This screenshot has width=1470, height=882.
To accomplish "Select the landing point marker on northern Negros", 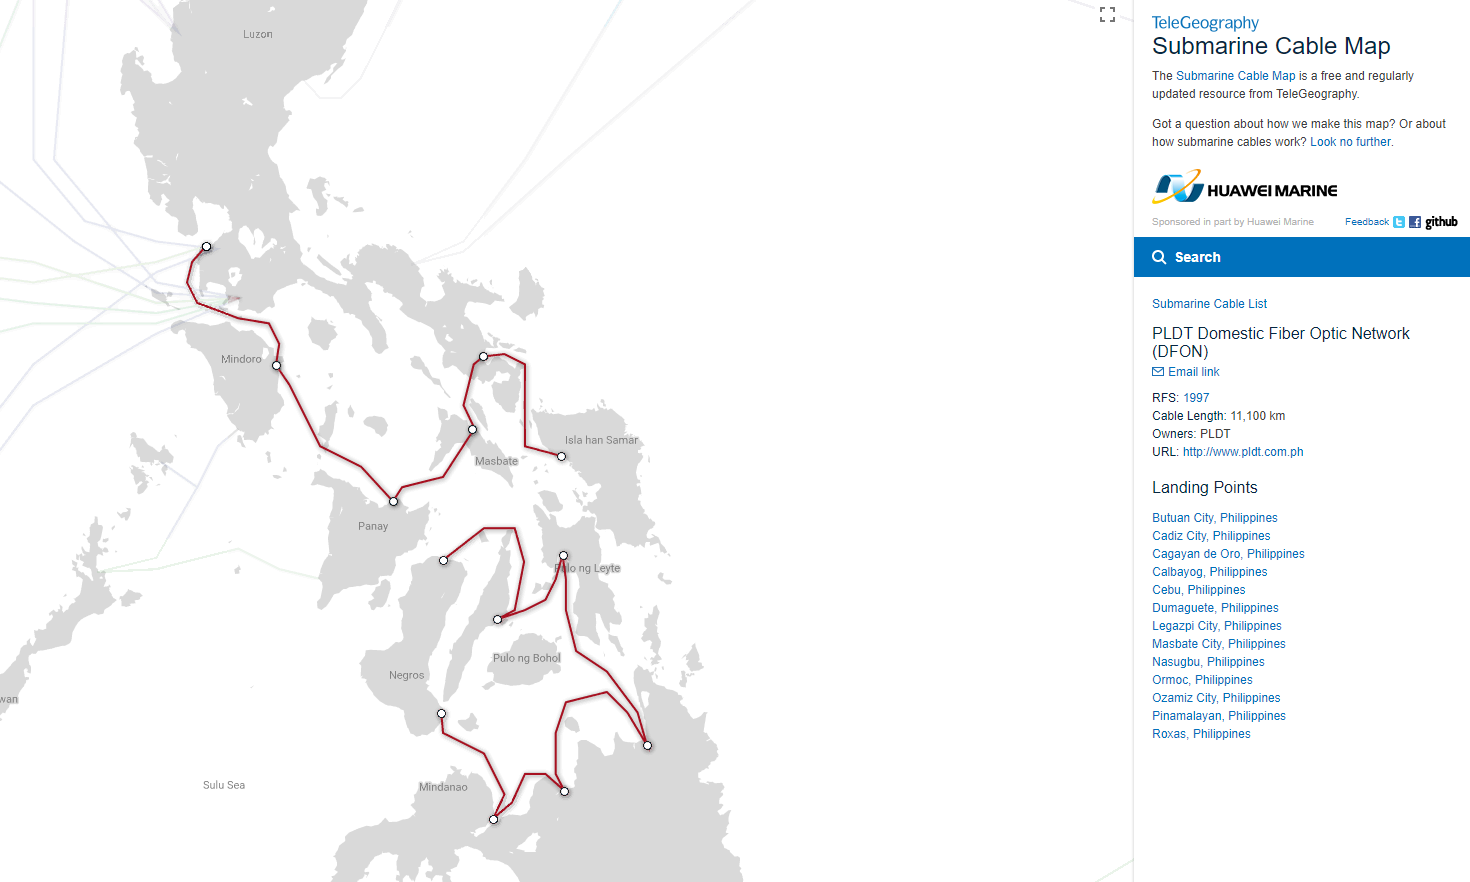I will point(443,560).
